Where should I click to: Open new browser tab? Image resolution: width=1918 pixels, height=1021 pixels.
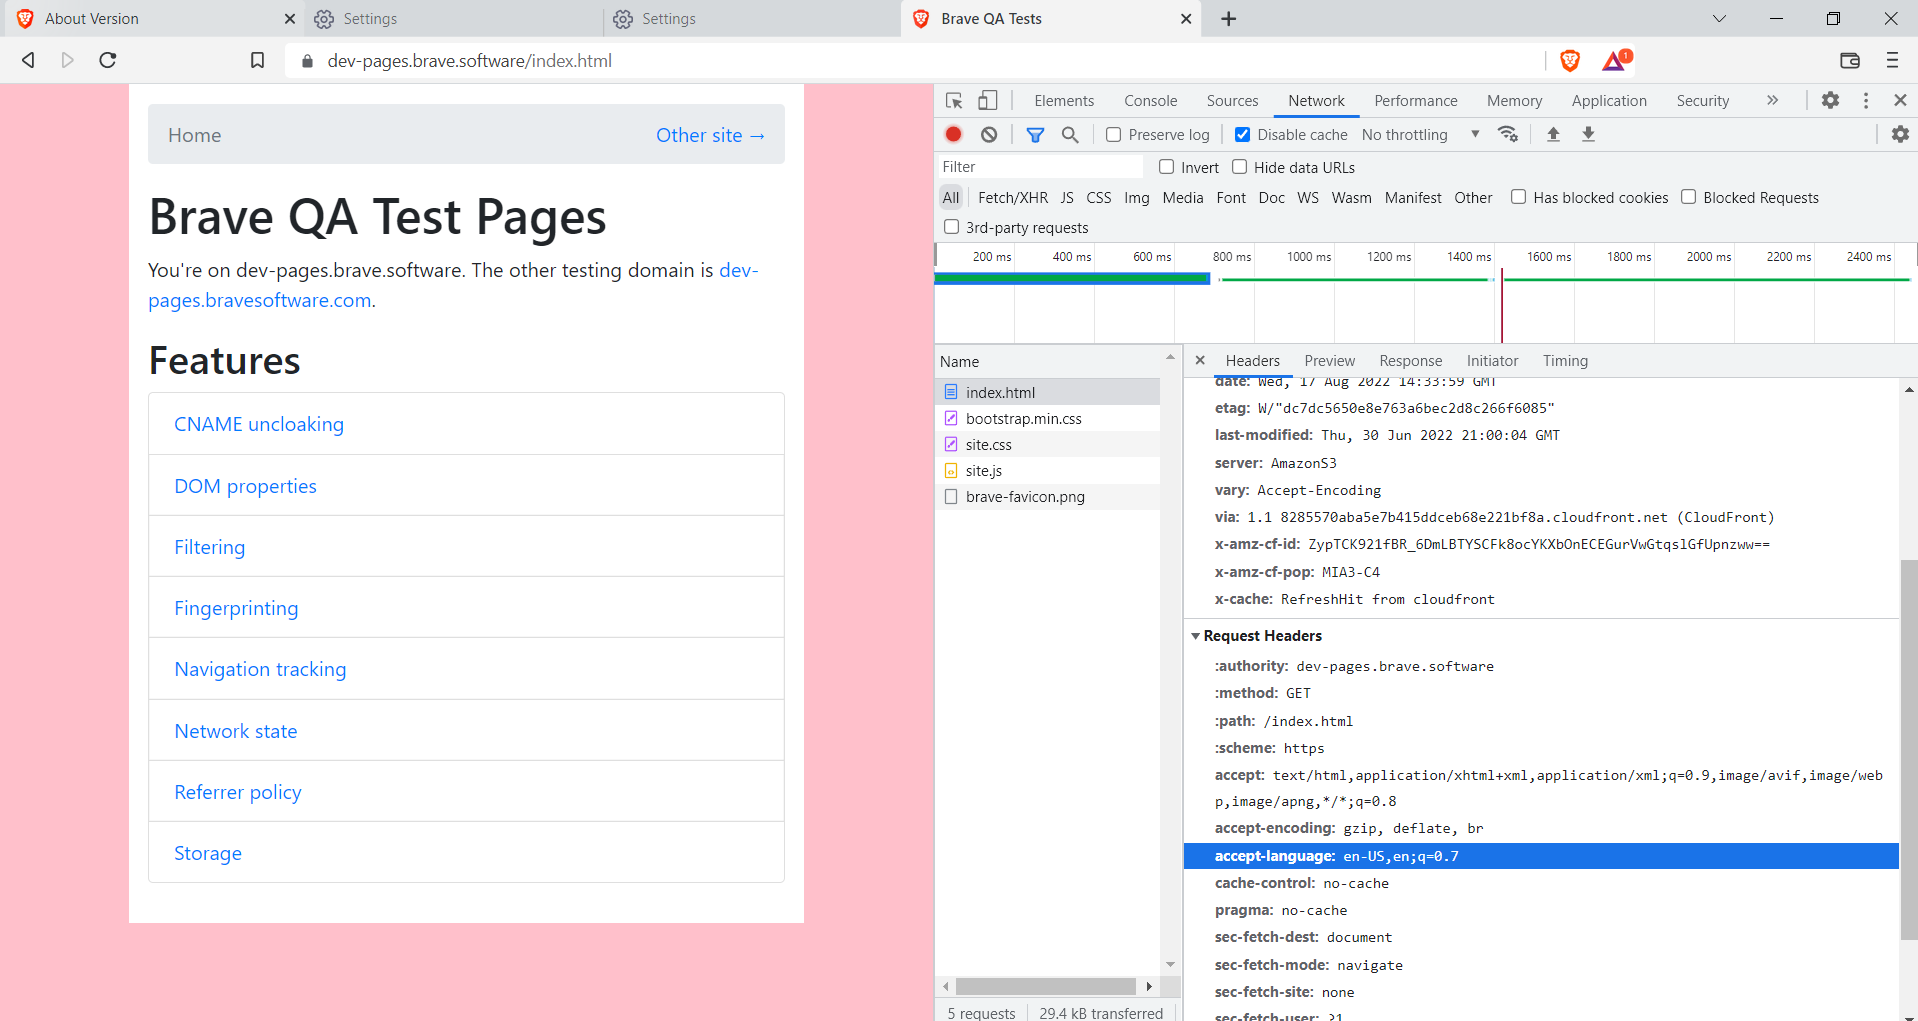pos(1229,19)
